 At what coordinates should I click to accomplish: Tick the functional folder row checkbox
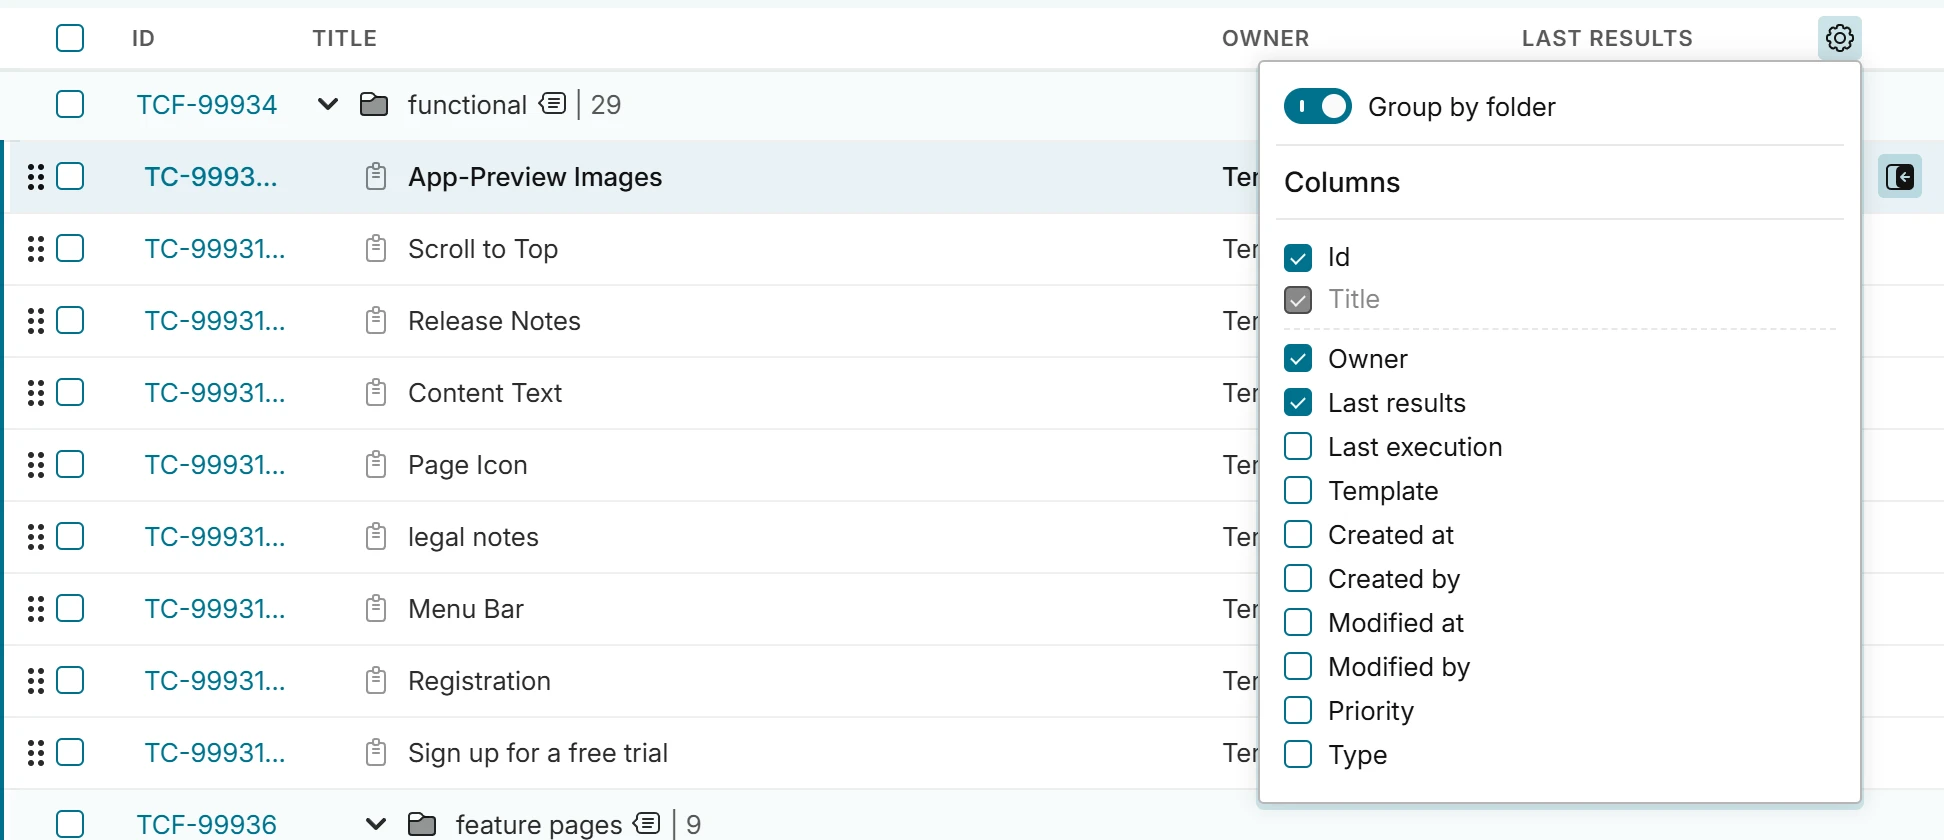(x=70, y=104)
